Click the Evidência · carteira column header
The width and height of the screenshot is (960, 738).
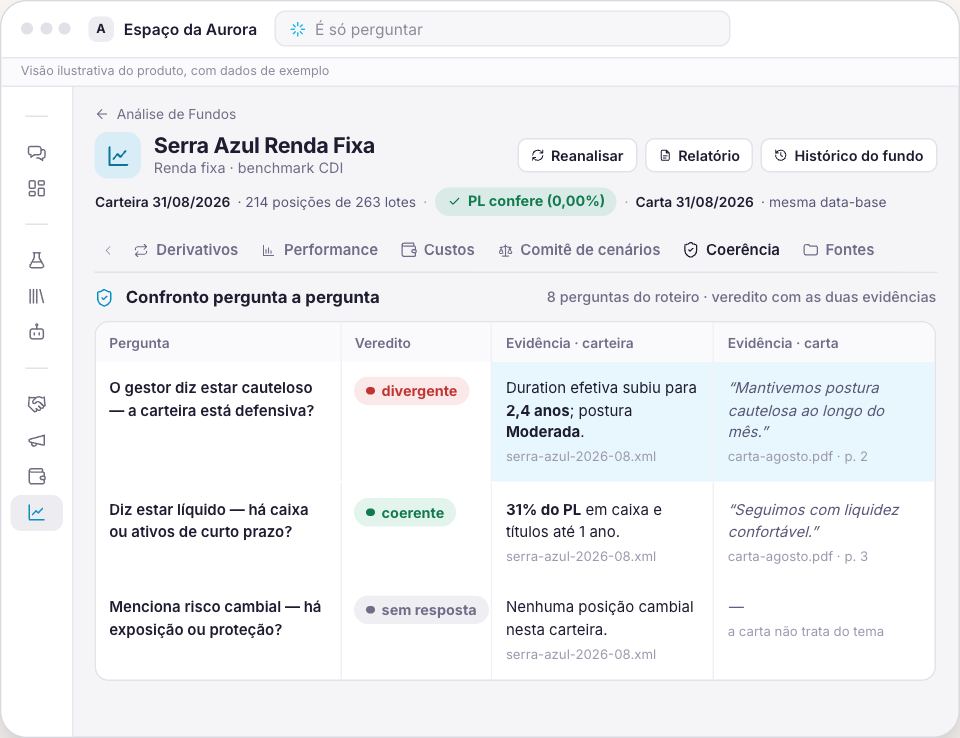click(x=569, y=343)
